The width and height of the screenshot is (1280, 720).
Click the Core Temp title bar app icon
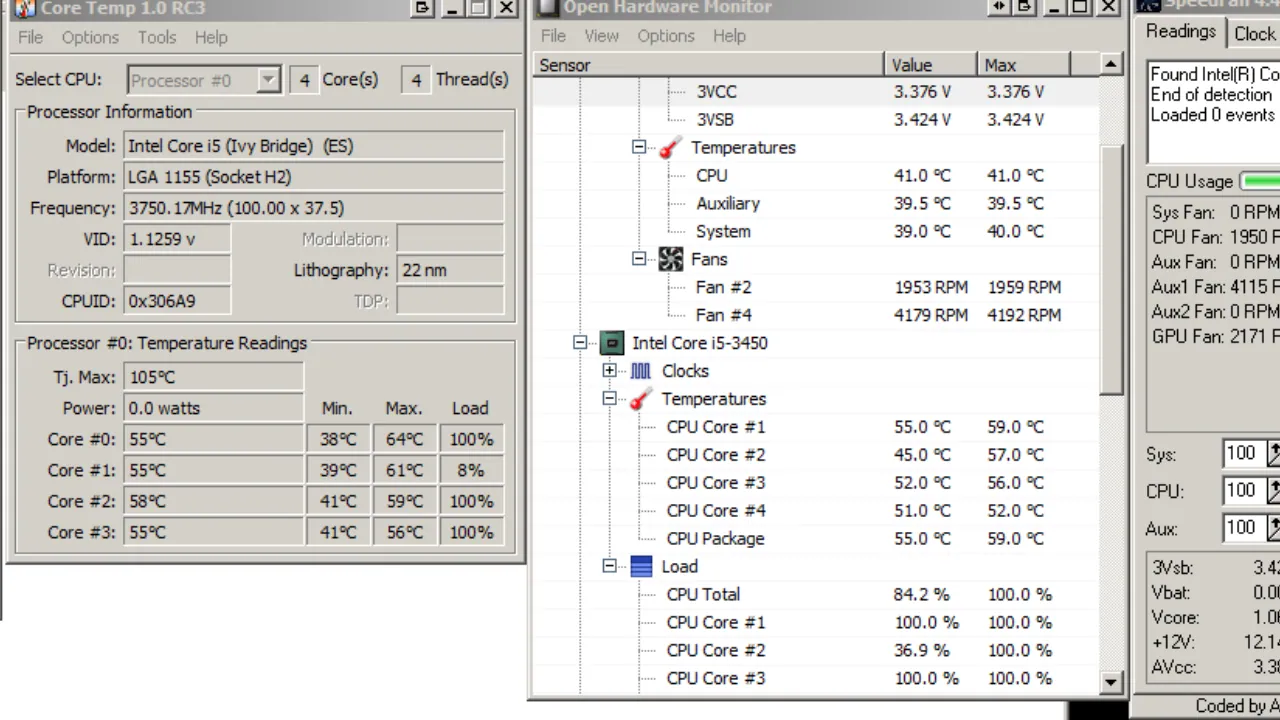pos(25,8)
